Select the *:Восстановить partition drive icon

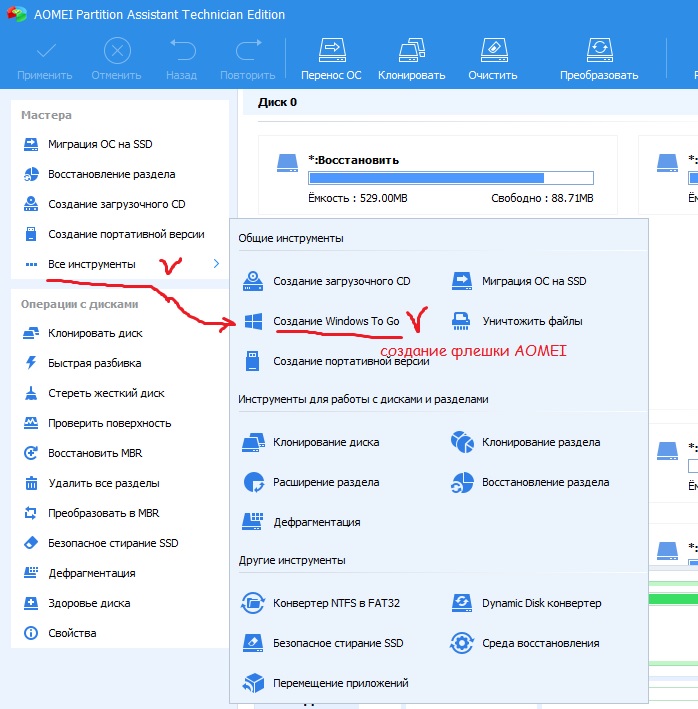tap(287, 163)
